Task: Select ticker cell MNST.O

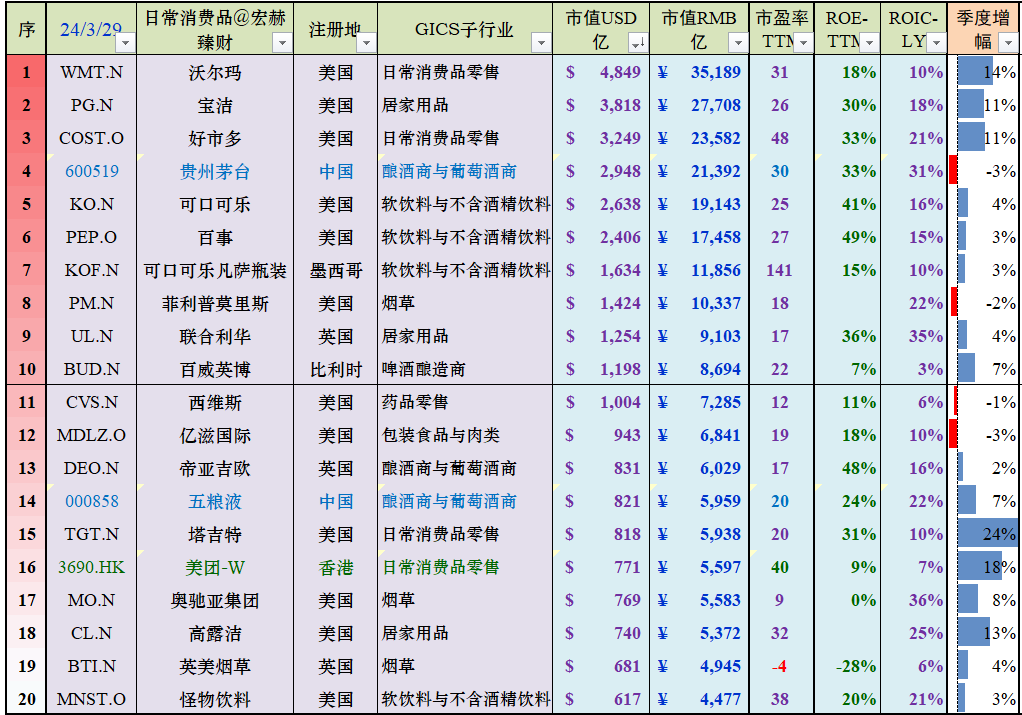Action: click(x=91, y=699)
